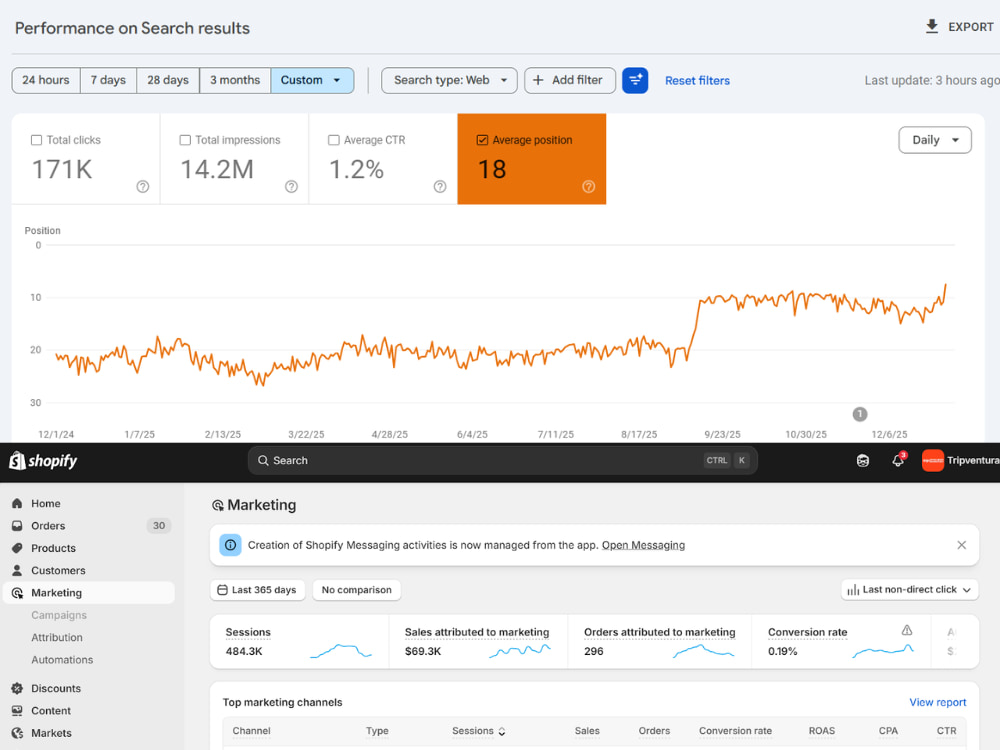Viewport: 1000px width, 750px height.
Task: Click the Conversion rate metric label
Action: (x=807, y=632)
